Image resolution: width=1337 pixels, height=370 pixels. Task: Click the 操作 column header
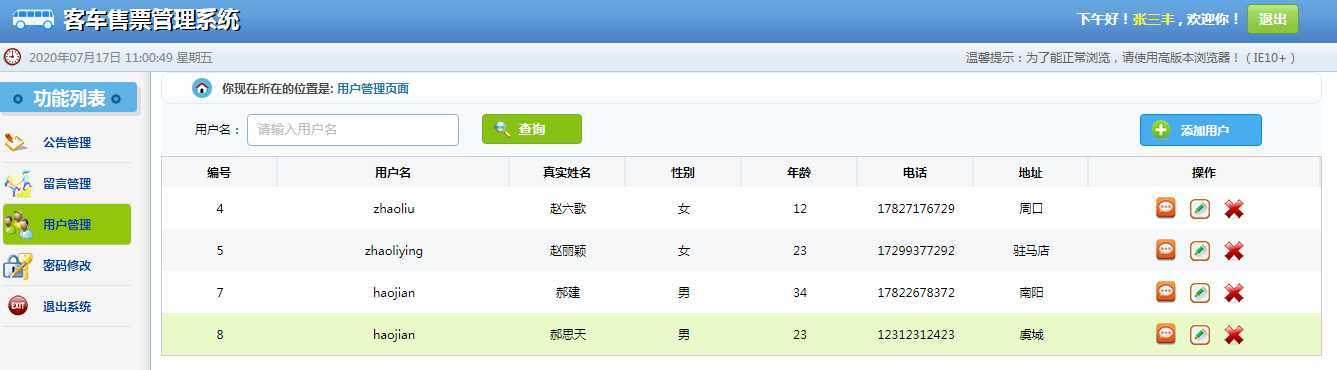pos(1204,172)
